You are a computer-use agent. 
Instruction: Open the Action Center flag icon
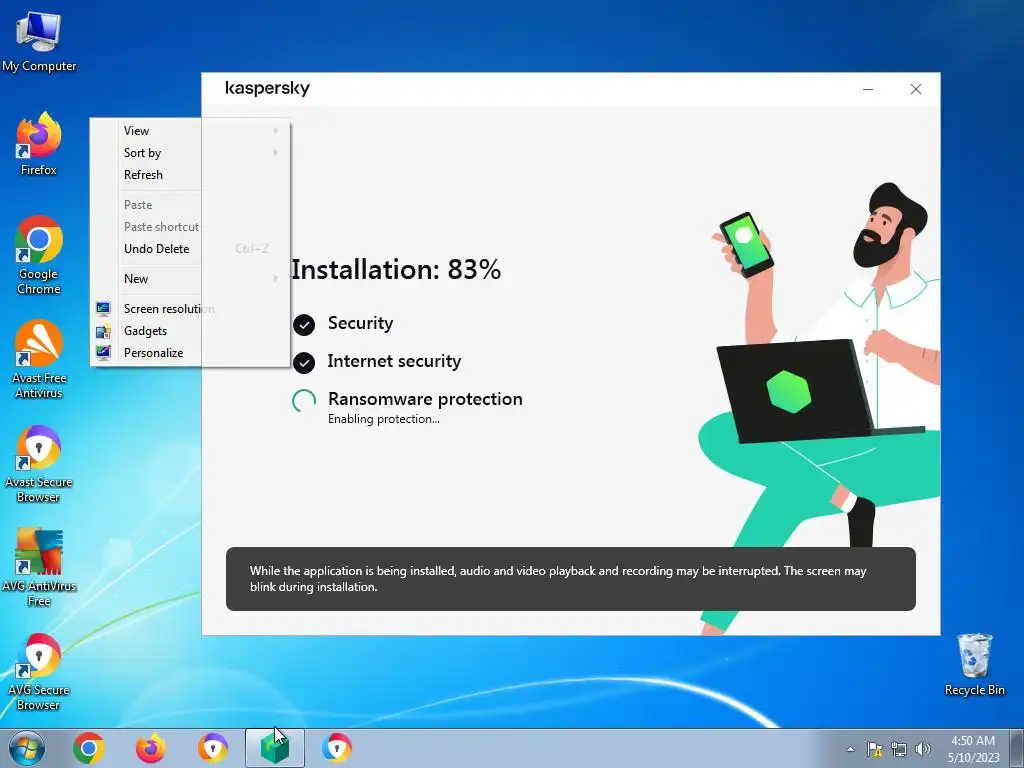click(874, 749)
